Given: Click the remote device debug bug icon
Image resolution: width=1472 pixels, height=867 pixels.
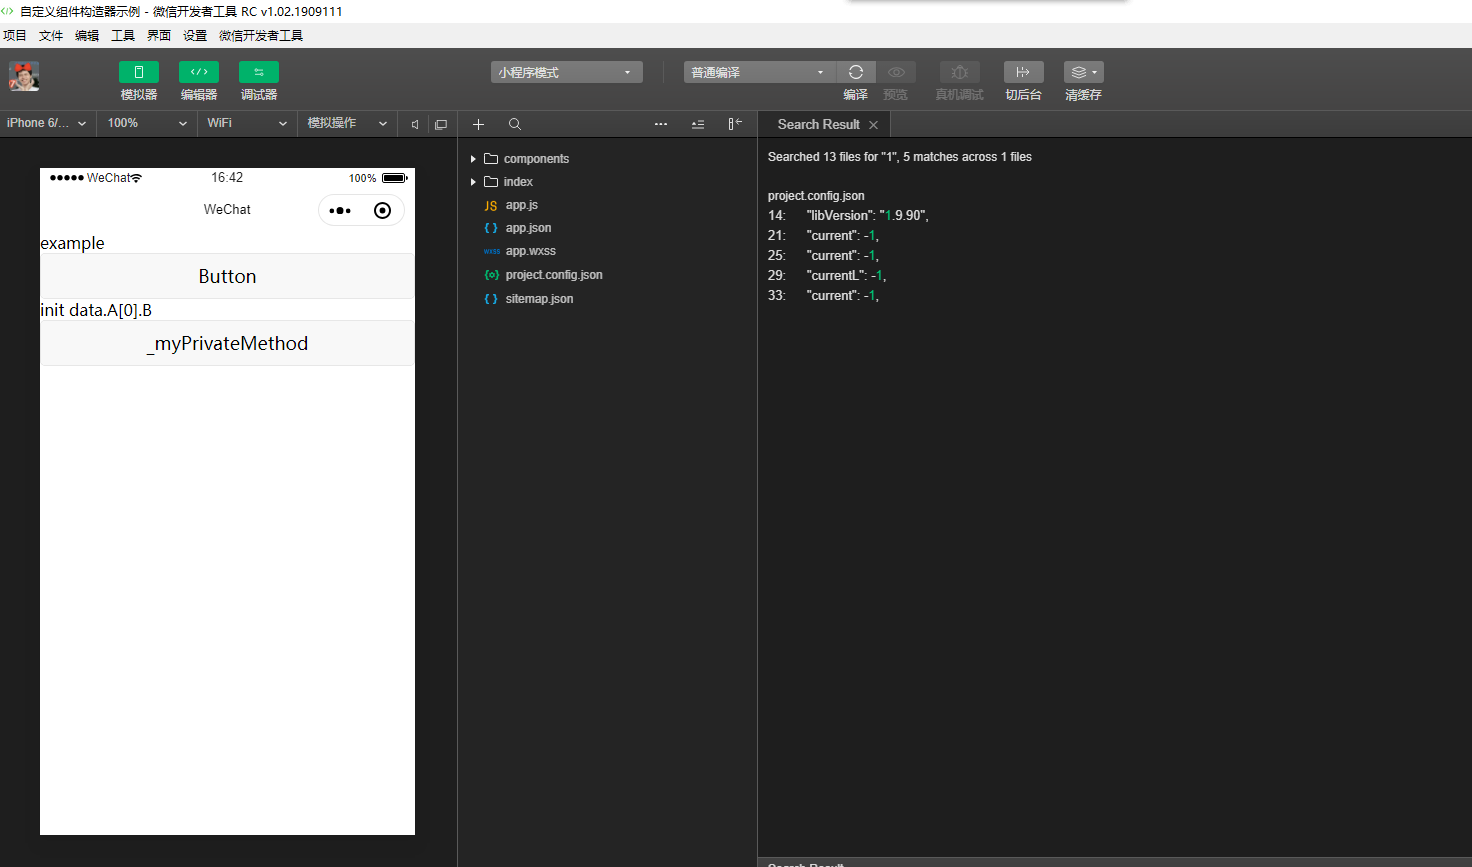Looking at the screenshot, I should coord(960,72).
